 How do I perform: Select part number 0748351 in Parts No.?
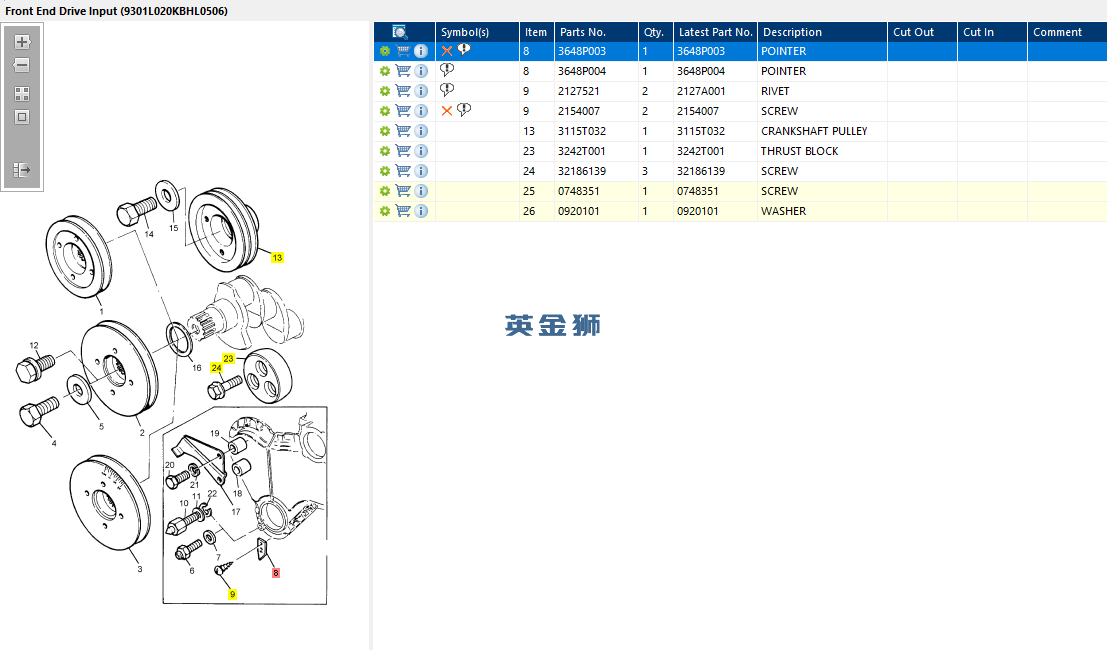click(597, 191)
